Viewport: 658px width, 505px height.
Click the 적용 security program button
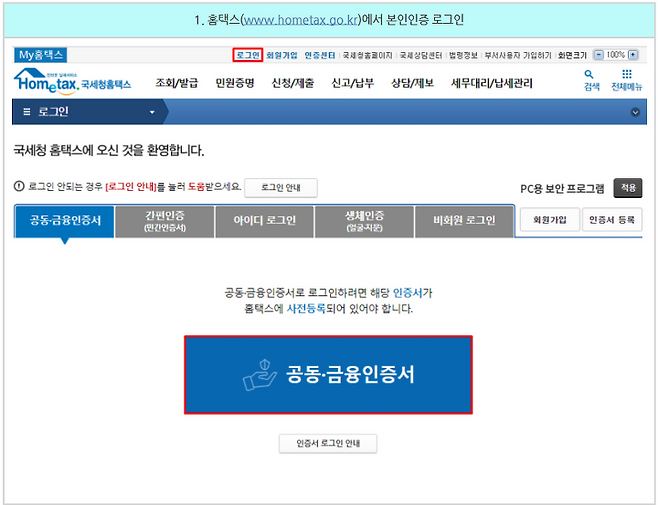pos(628,188)
